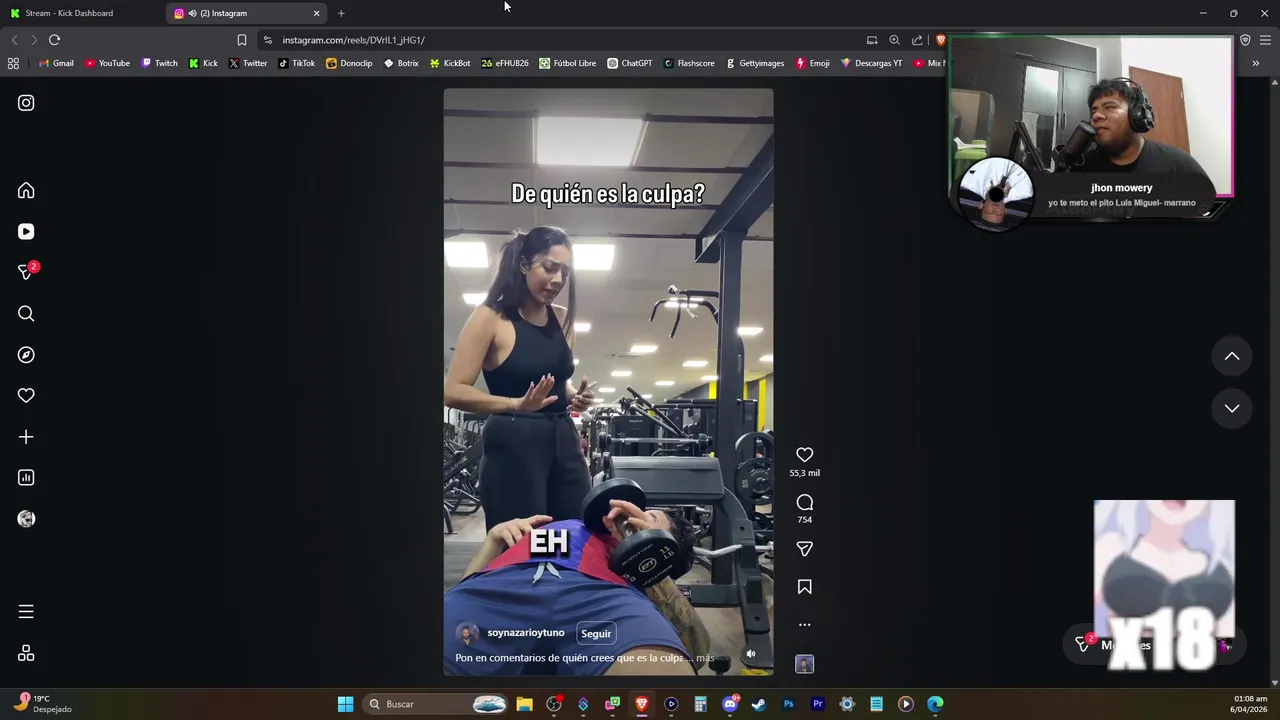Click the taskbar Buscar search box

tap(436, 704)
